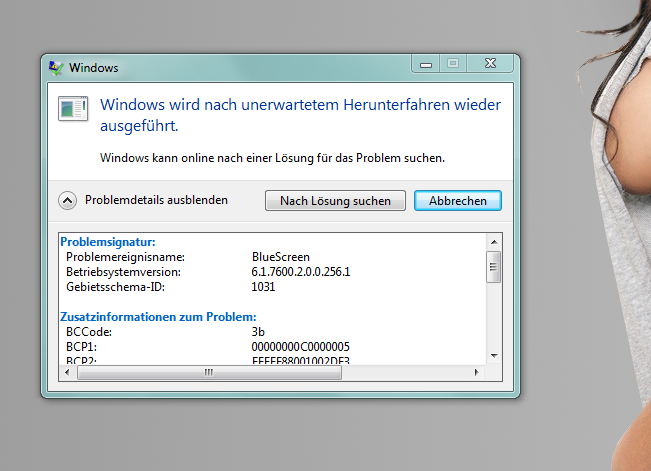Click the 'BCP1:' label

pyautogui.click(x=81, y=347)
